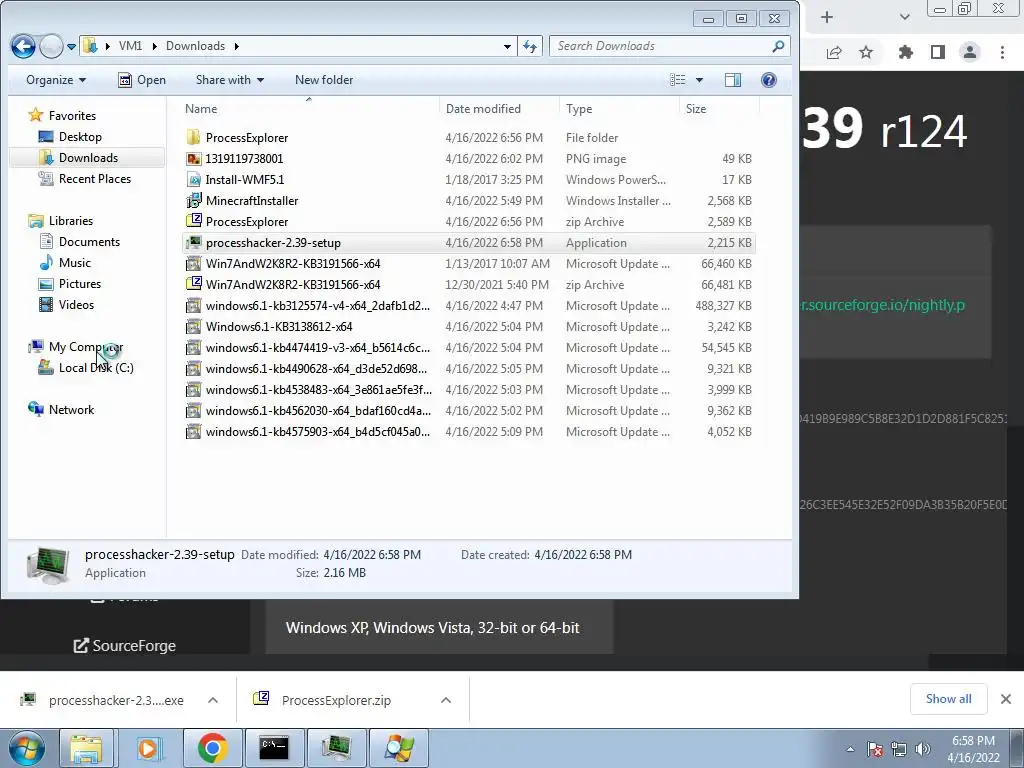Click the Explorer Forward navigation button
Image resolution: width=1024 pixels, height=768 pixels.
[x=52, y=46]
